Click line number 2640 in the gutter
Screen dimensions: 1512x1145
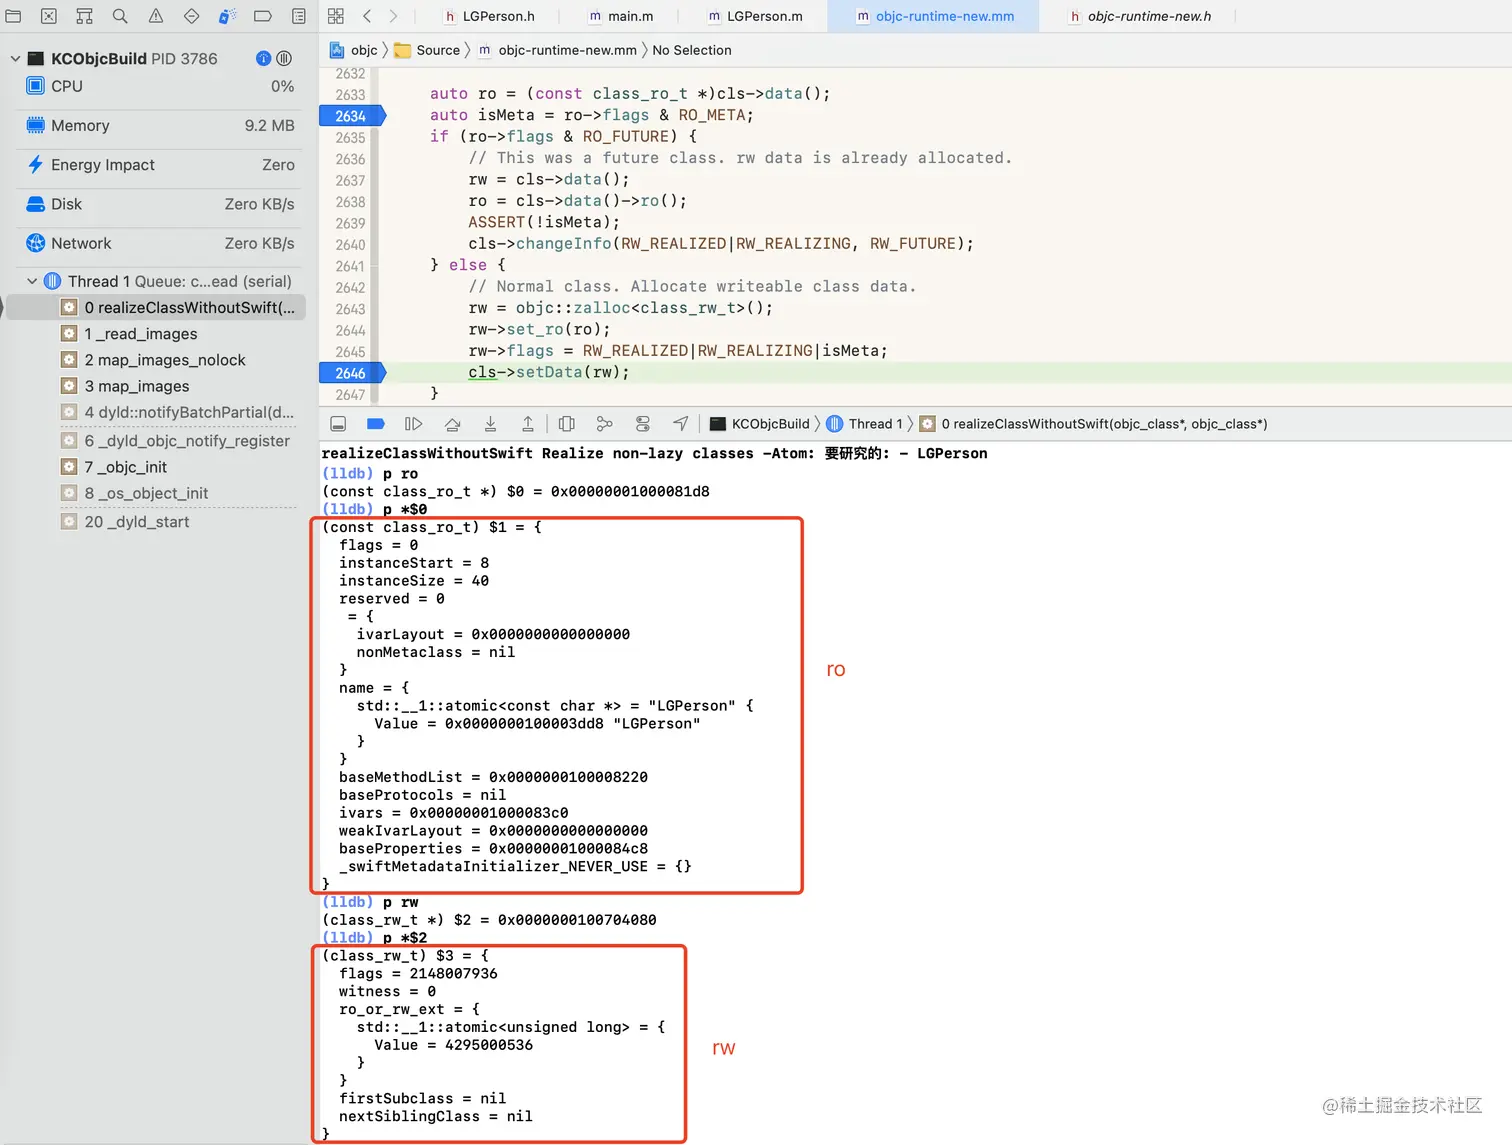tap(350, 245)
